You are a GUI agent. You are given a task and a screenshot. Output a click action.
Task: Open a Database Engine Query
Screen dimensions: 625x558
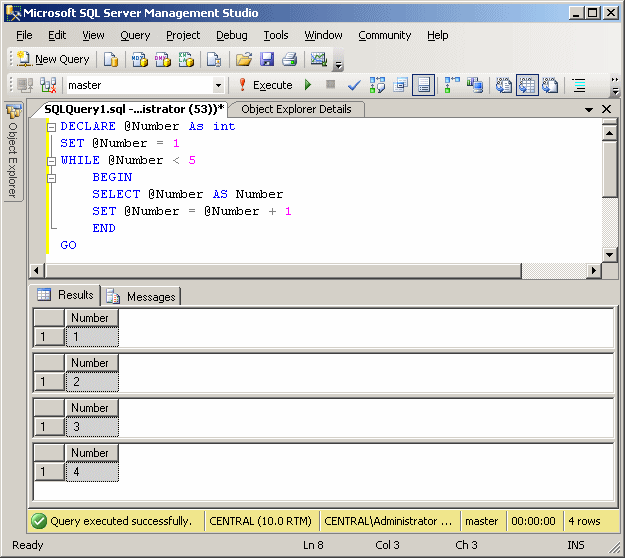coord(111,59)
